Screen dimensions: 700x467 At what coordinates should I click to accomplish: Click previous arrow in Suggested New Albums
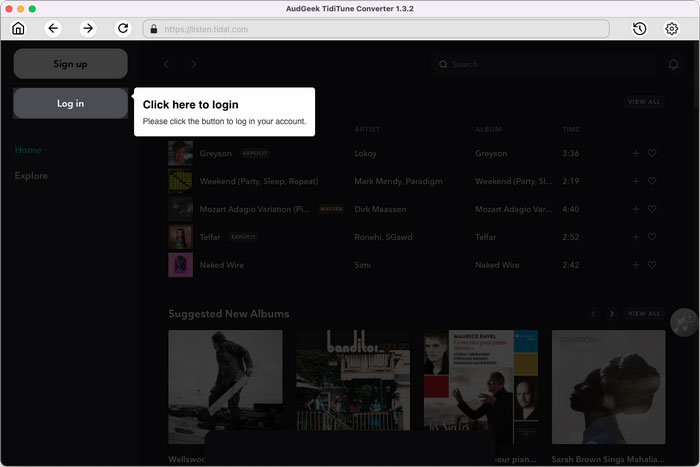(593, 314)
